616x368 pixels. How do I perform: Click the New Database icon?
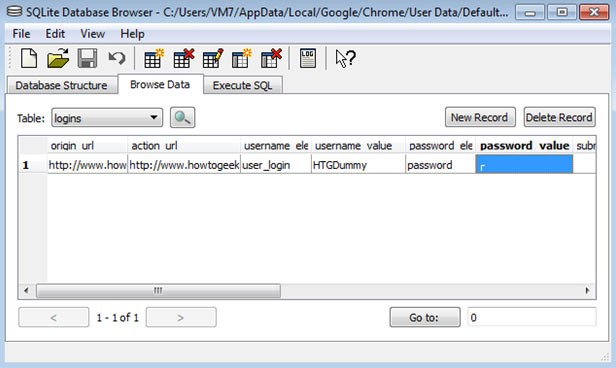pos(29,59)
